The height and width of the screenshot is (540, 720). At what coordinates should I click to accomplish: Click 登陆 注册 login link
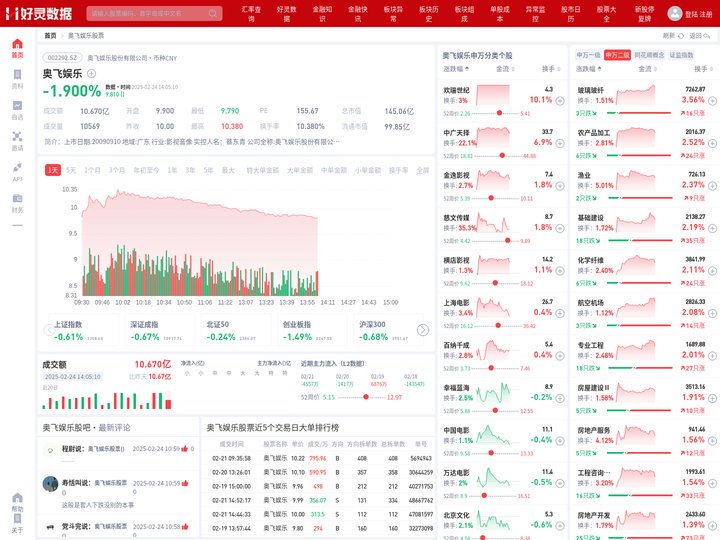[699, 14]
